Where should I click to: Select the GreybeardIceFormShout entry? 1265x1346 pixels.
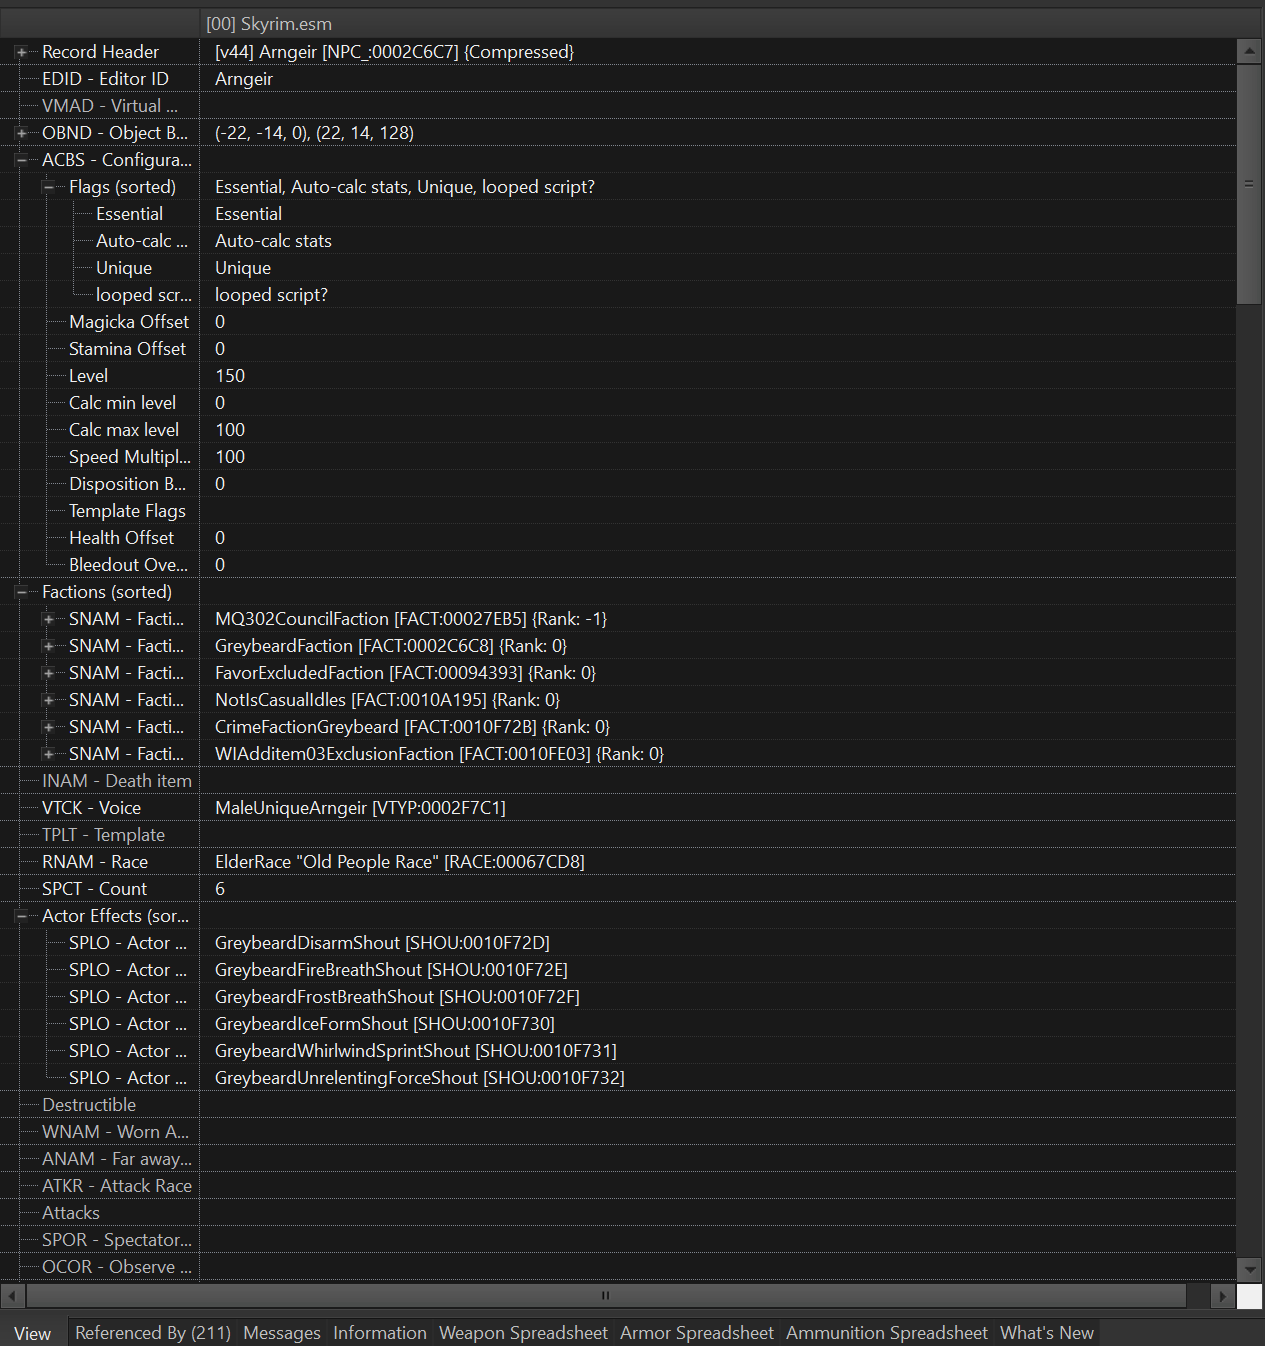click(385, 1024)
